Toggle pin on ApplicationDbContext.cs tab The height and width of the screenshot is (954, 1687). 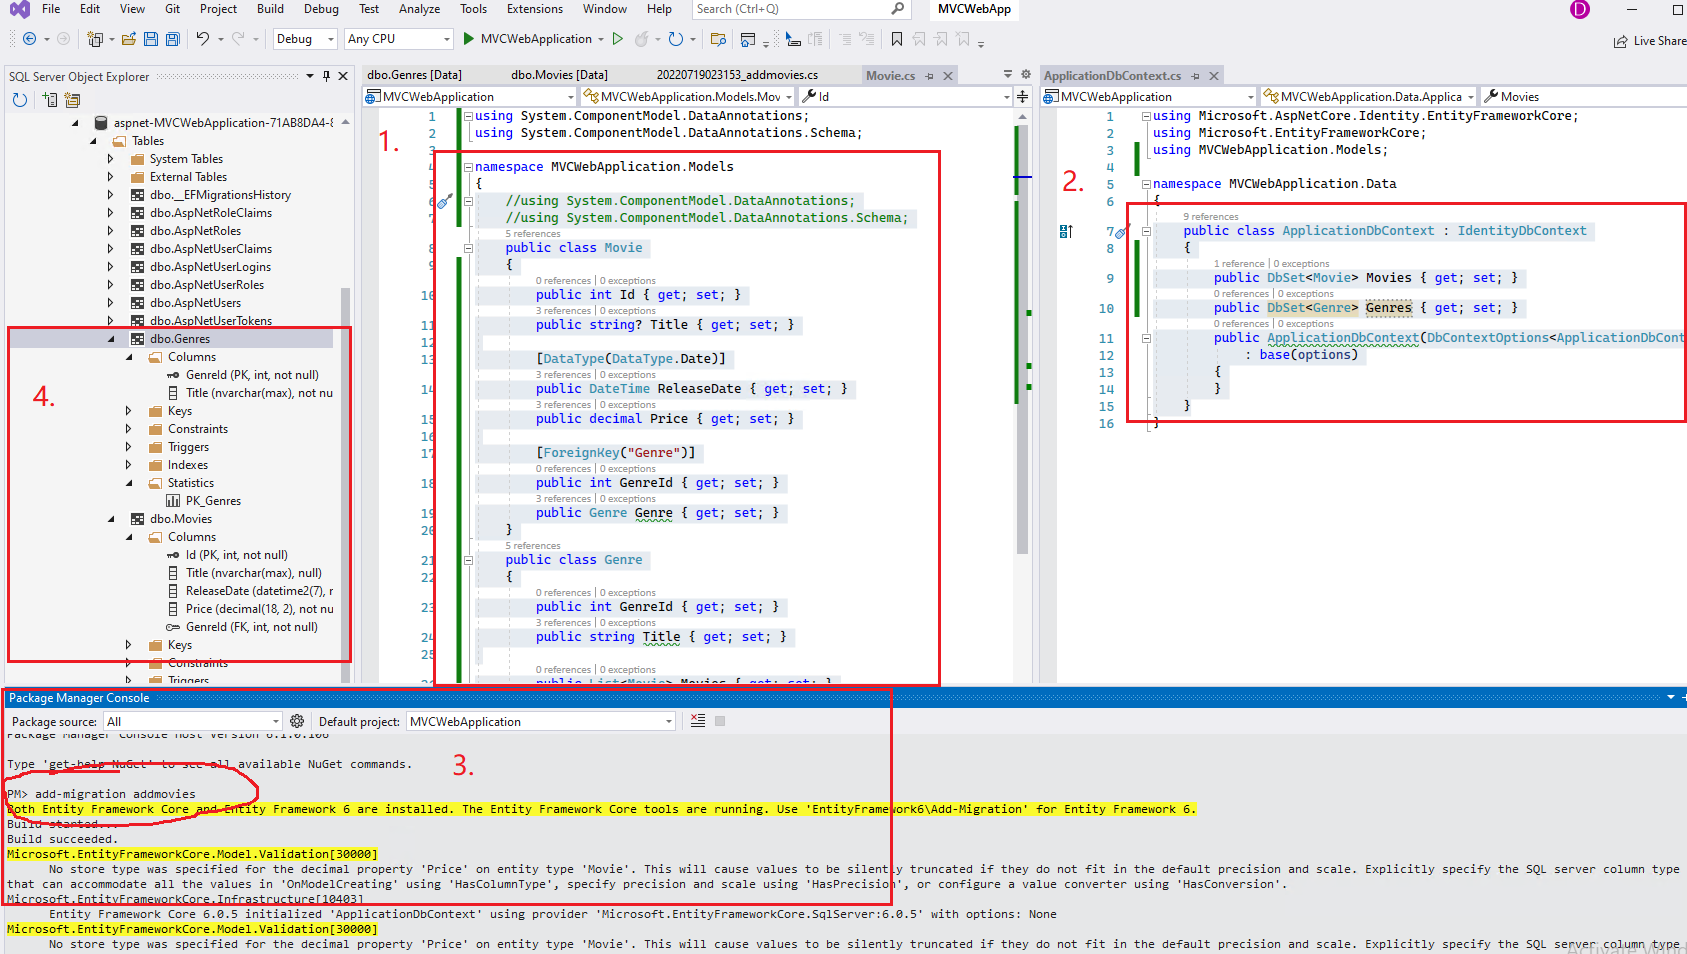(x=1195, y=76)
